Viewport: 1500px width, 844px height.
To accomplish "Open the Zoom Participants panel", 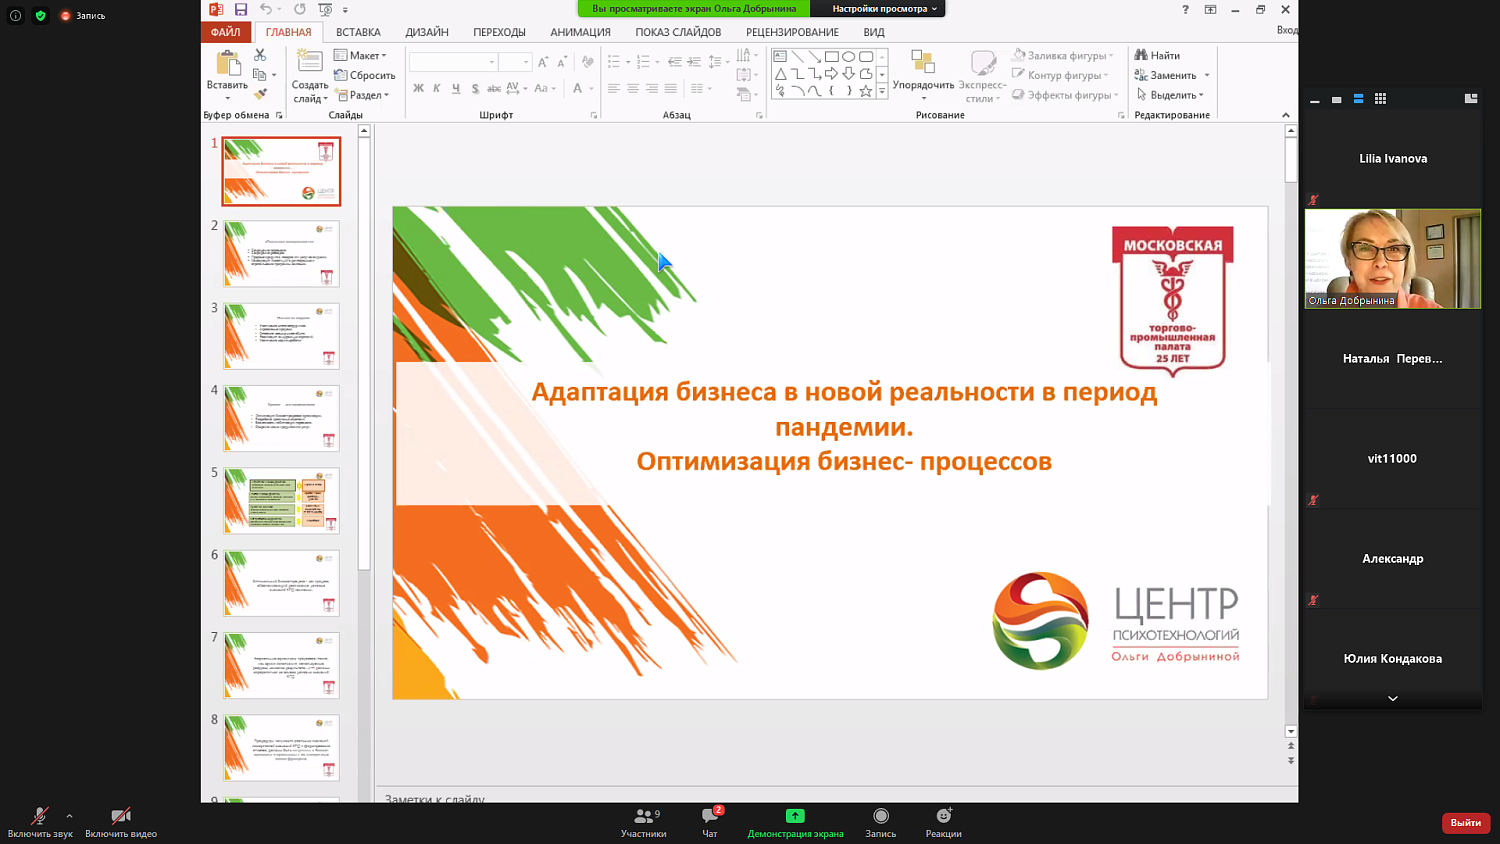I will [644, 823].
